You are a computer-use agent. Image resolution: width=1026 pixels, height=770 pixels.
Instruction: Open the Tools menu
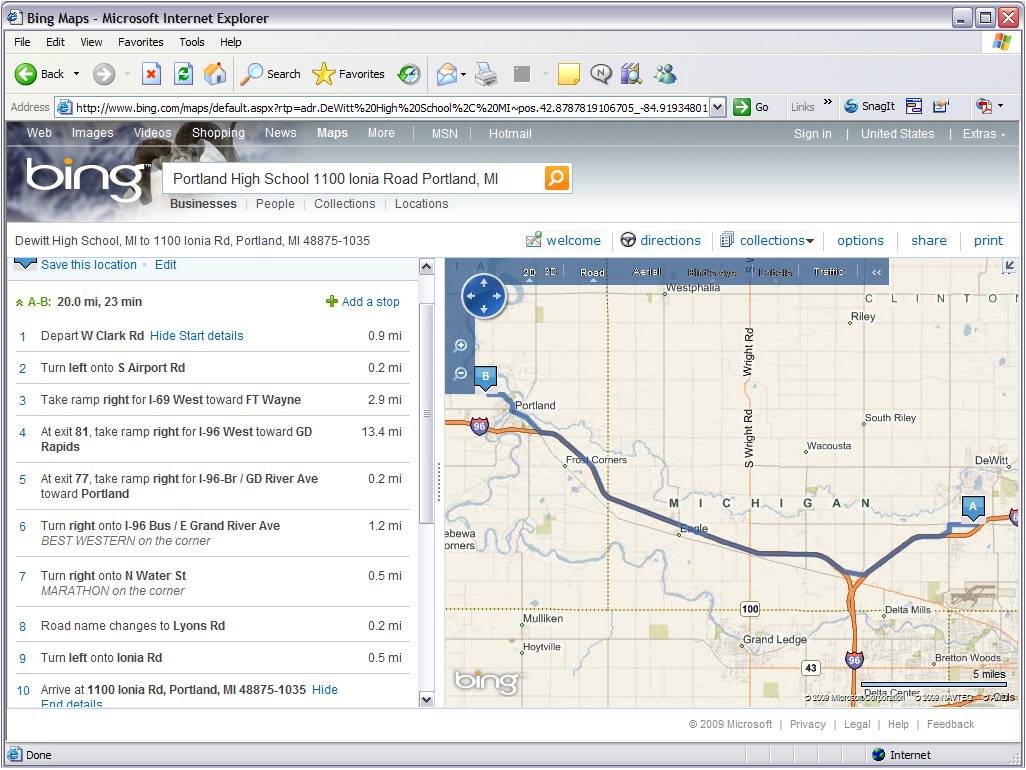pos(192,42)
